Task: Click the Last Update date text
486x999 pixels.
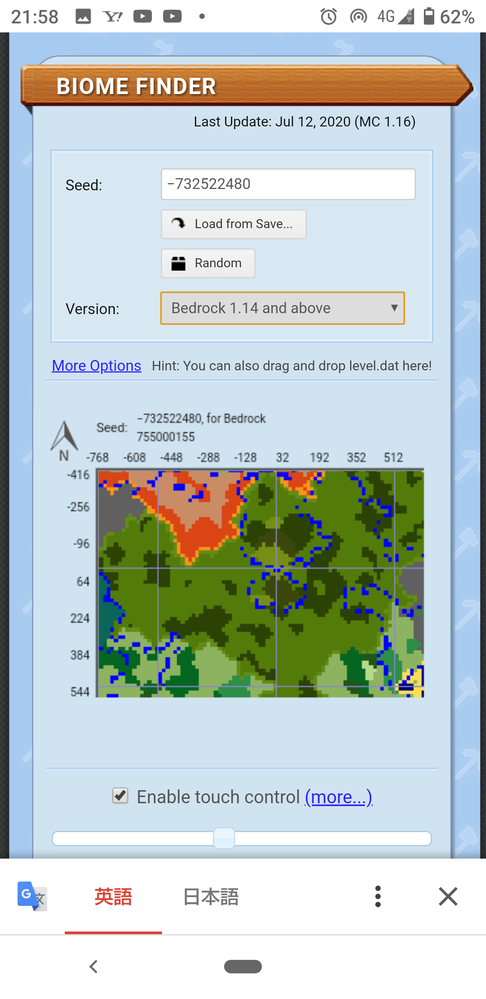Action: pyautogui.click(x=304, y=122)
